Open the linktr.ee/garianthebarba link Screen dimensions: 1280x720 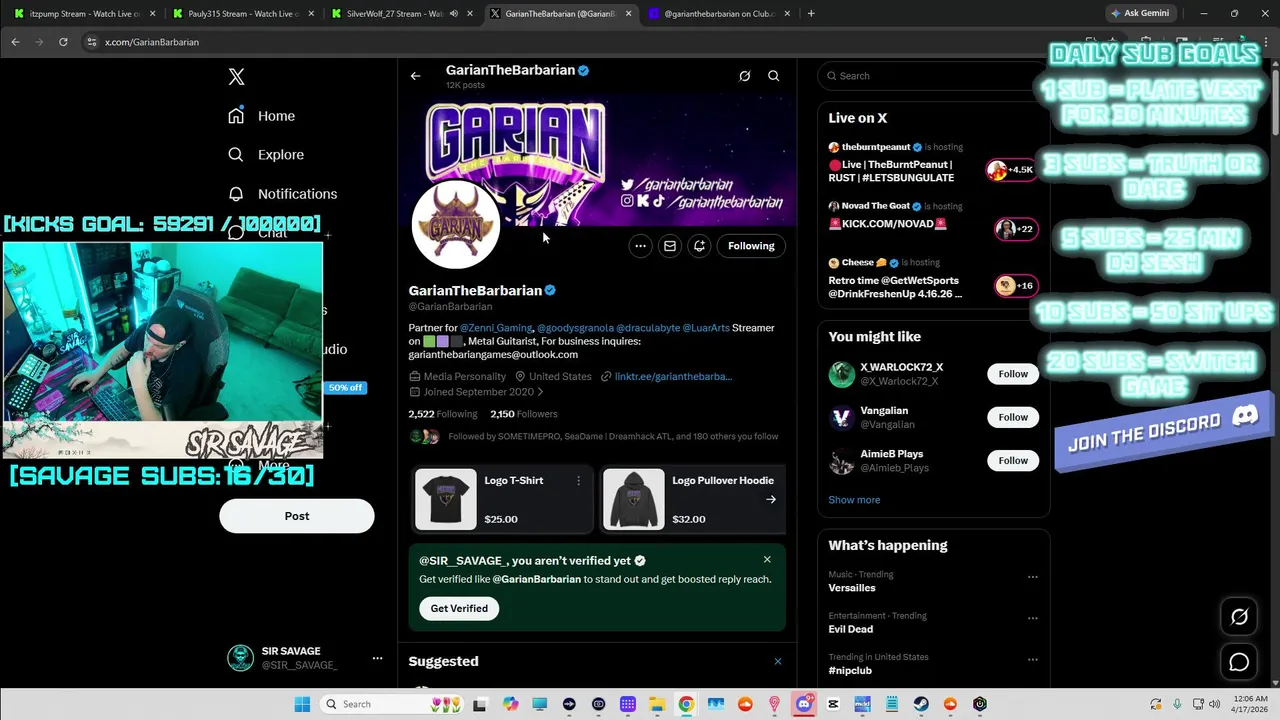tap(673, 377)
